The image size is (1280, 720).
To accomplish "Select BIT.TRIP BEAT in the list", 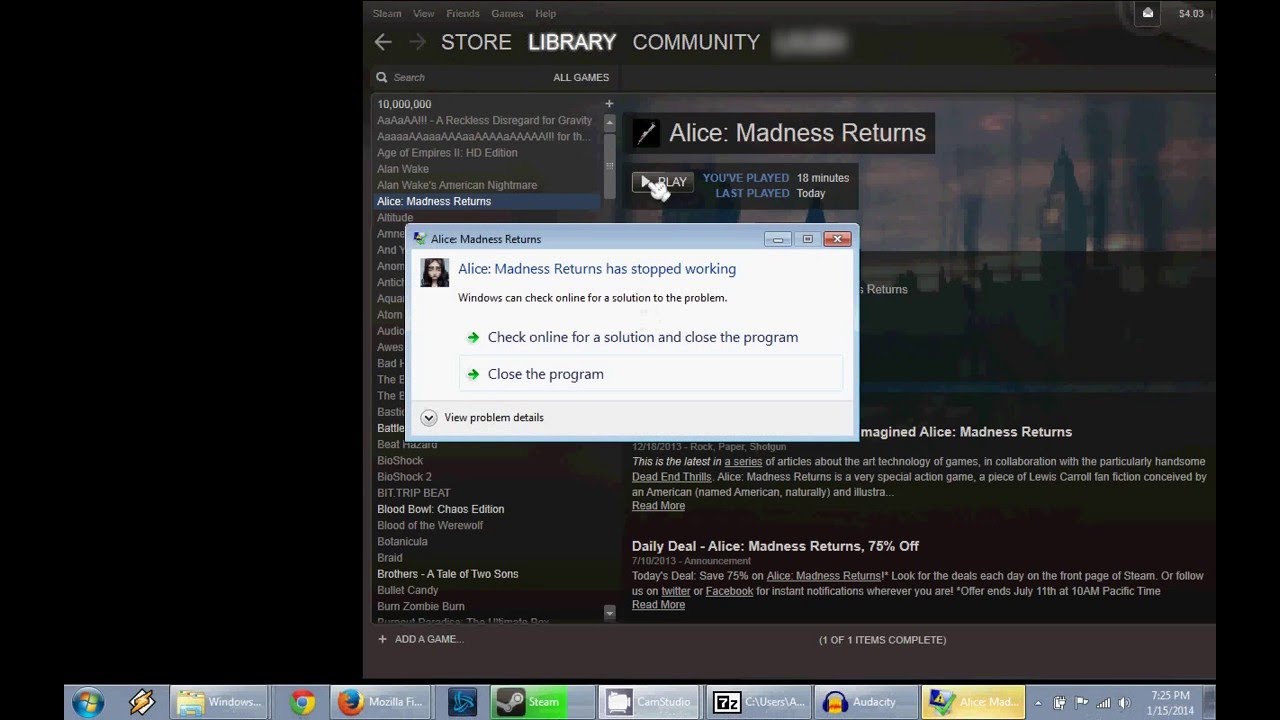I will click(414, 493).
